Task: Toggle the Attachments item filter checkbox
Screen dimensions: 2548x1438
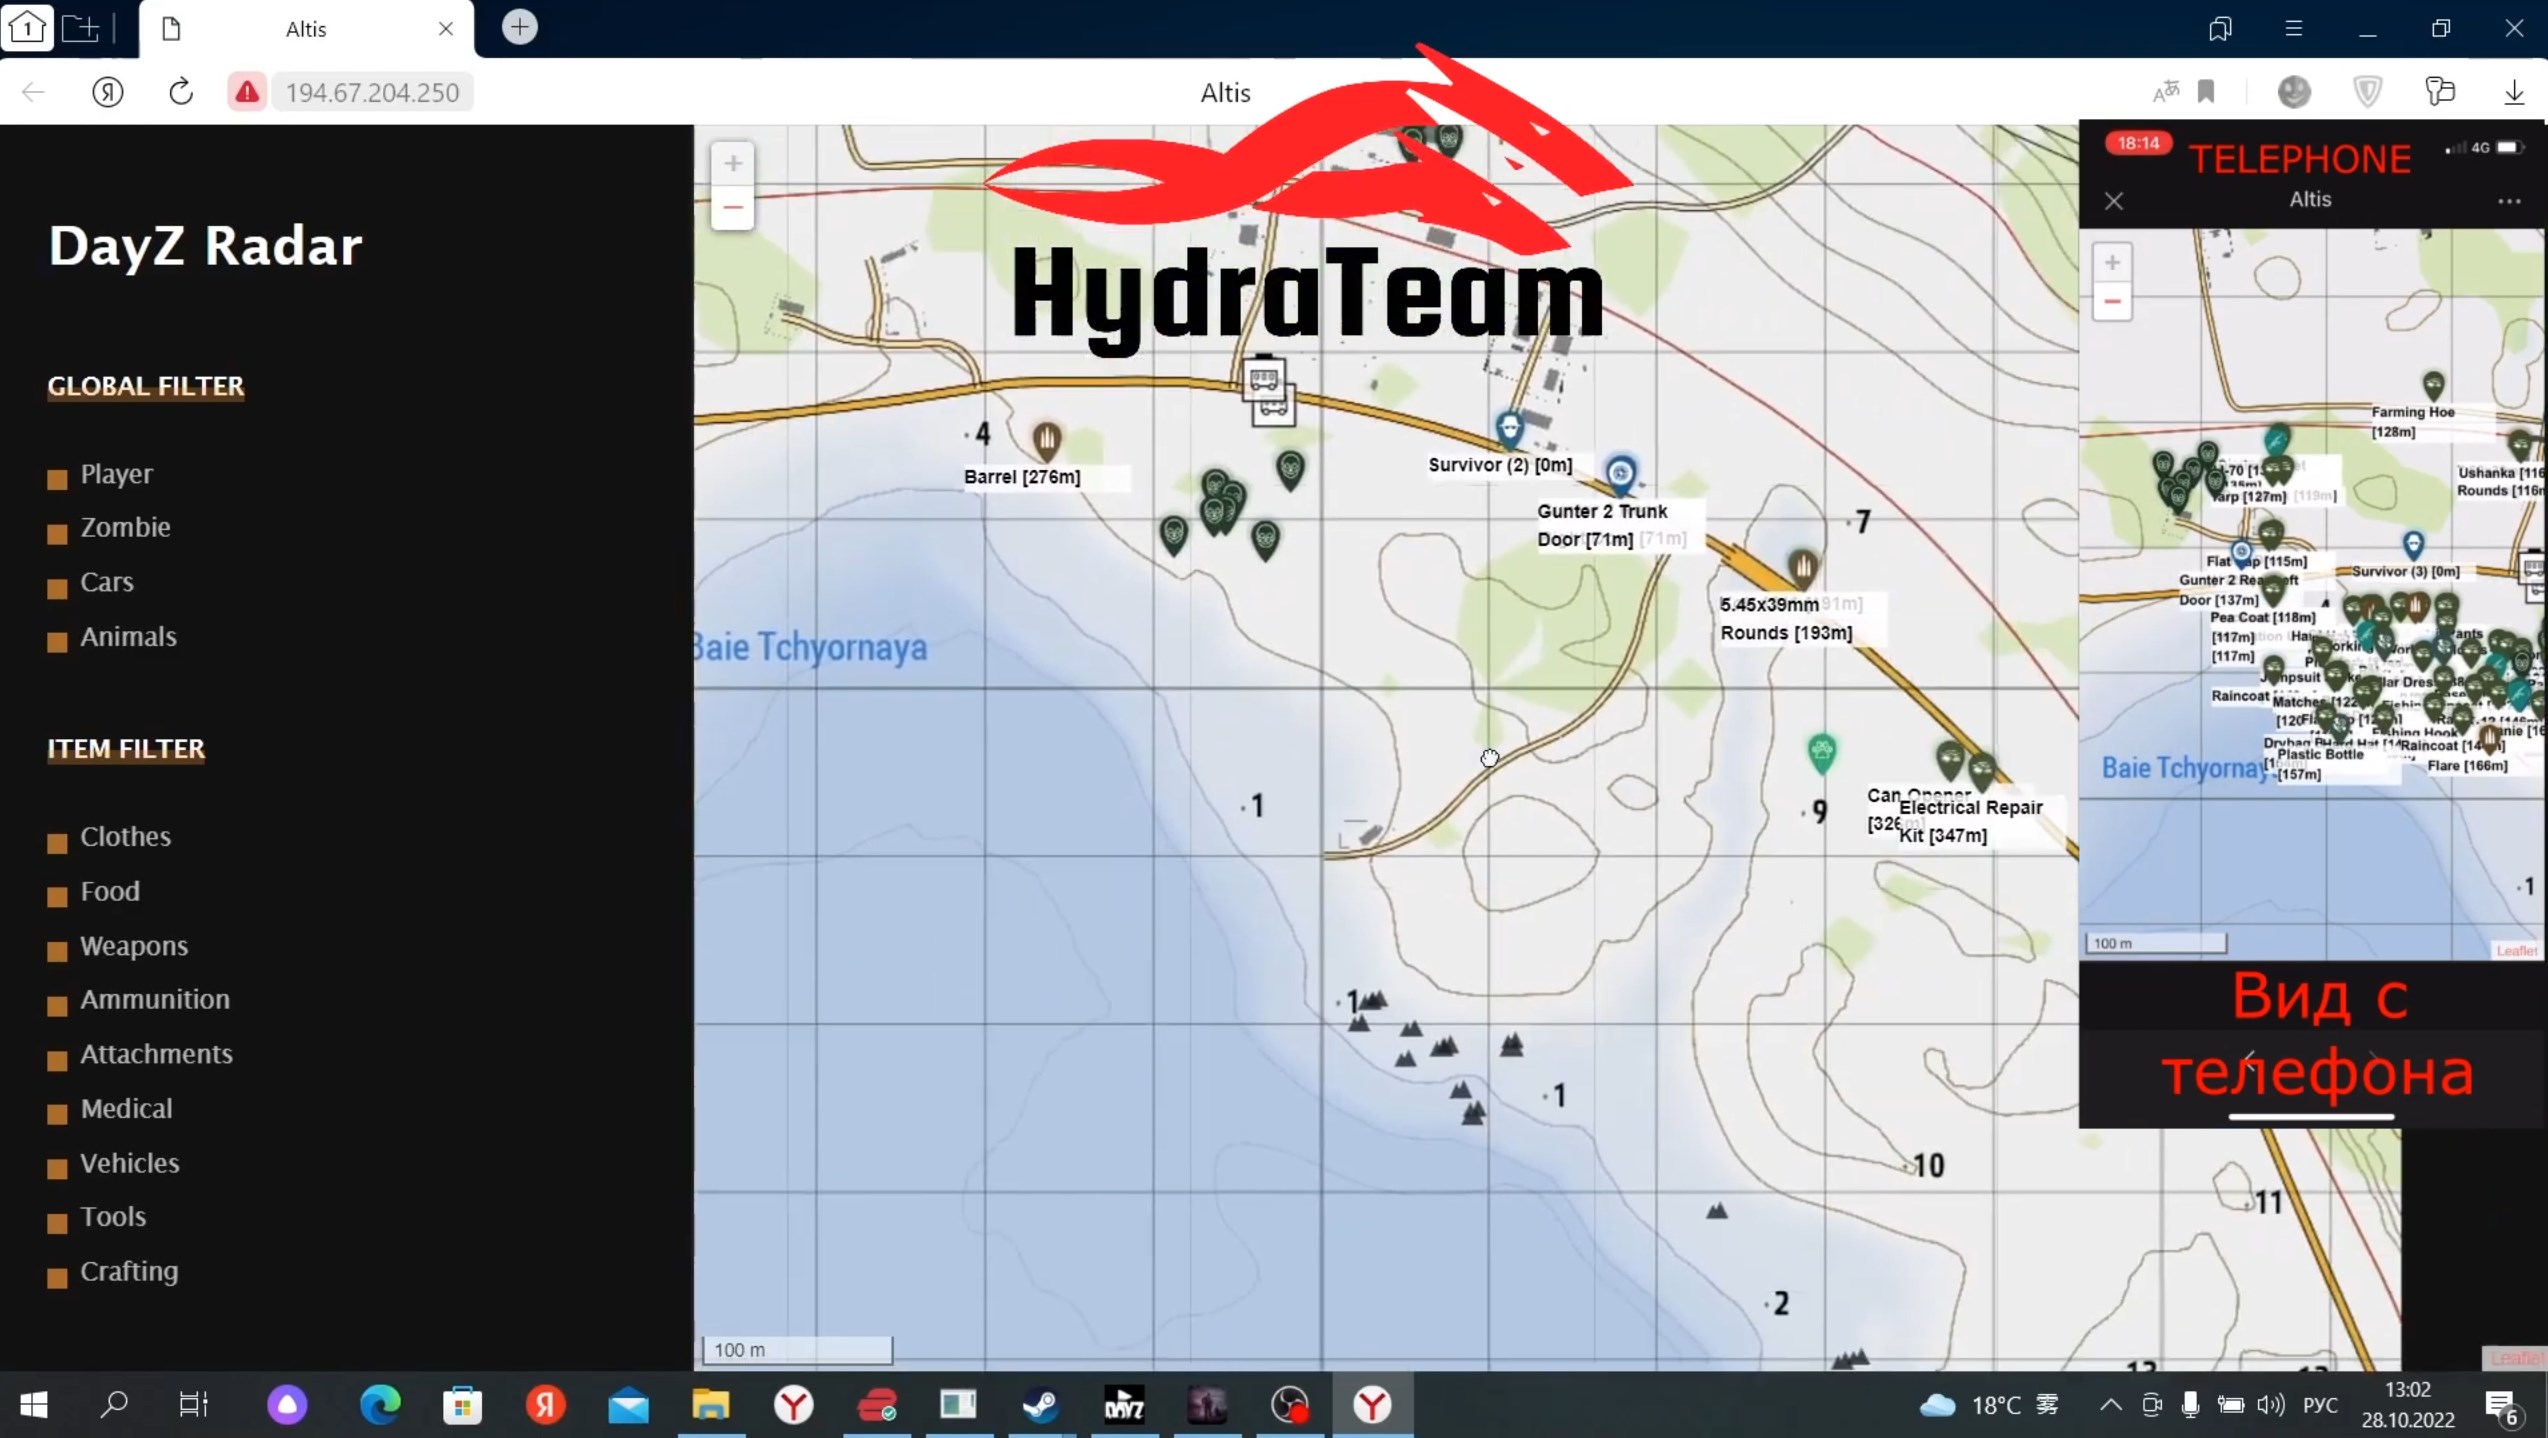Action: pos(58,1060)
